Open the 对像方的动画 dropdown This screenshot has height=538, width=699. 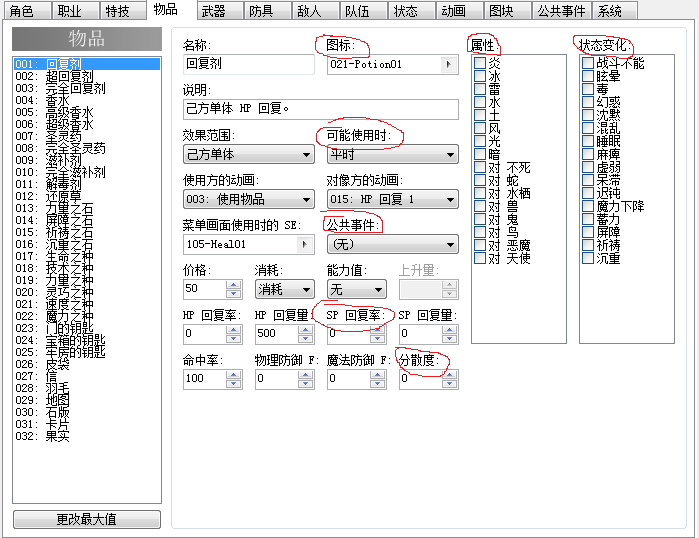click(x=393, y=199)
